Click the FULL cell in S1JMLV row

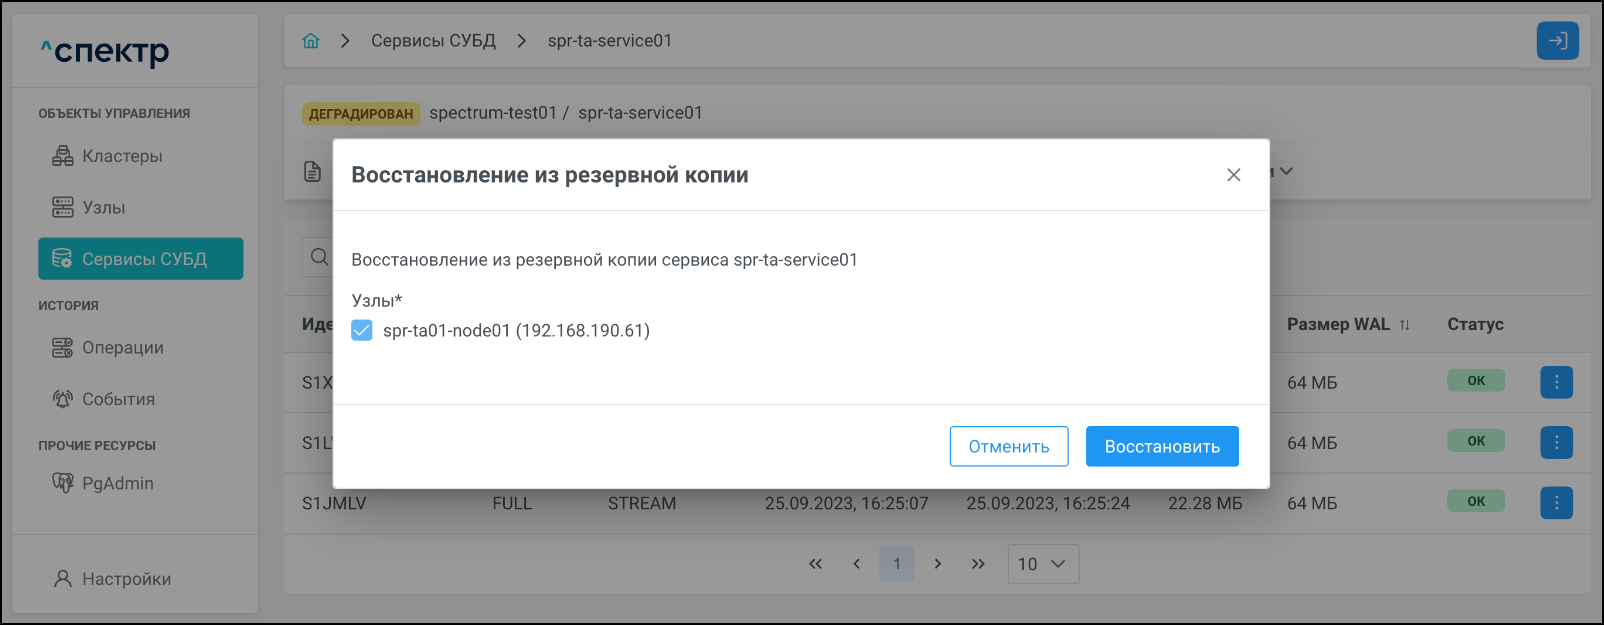512,503
